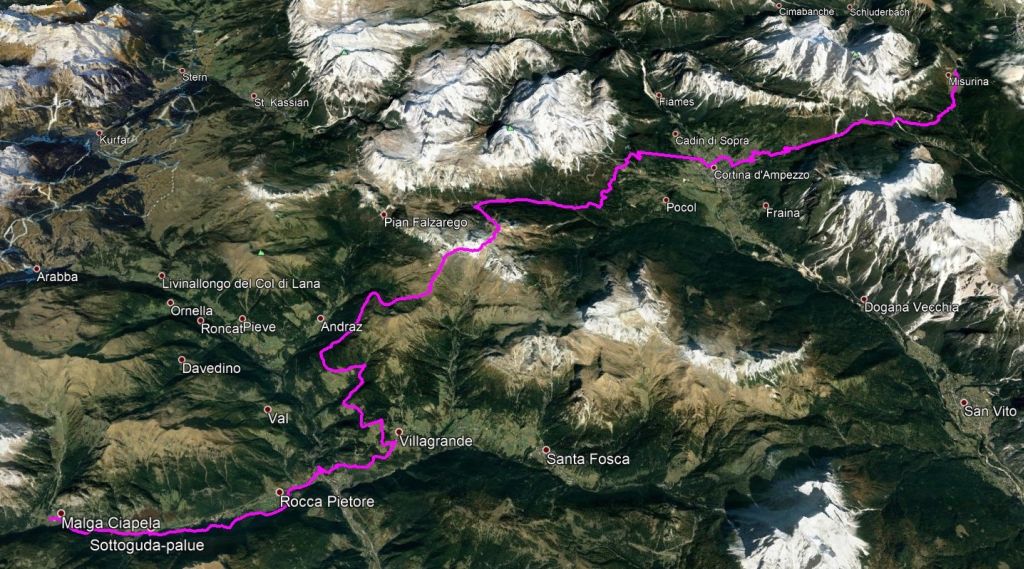The width and height of the screenshot is (1024, 569).
Task: Click the San Vito place marker
Action: pyautogui.click(x=964, y=403)
